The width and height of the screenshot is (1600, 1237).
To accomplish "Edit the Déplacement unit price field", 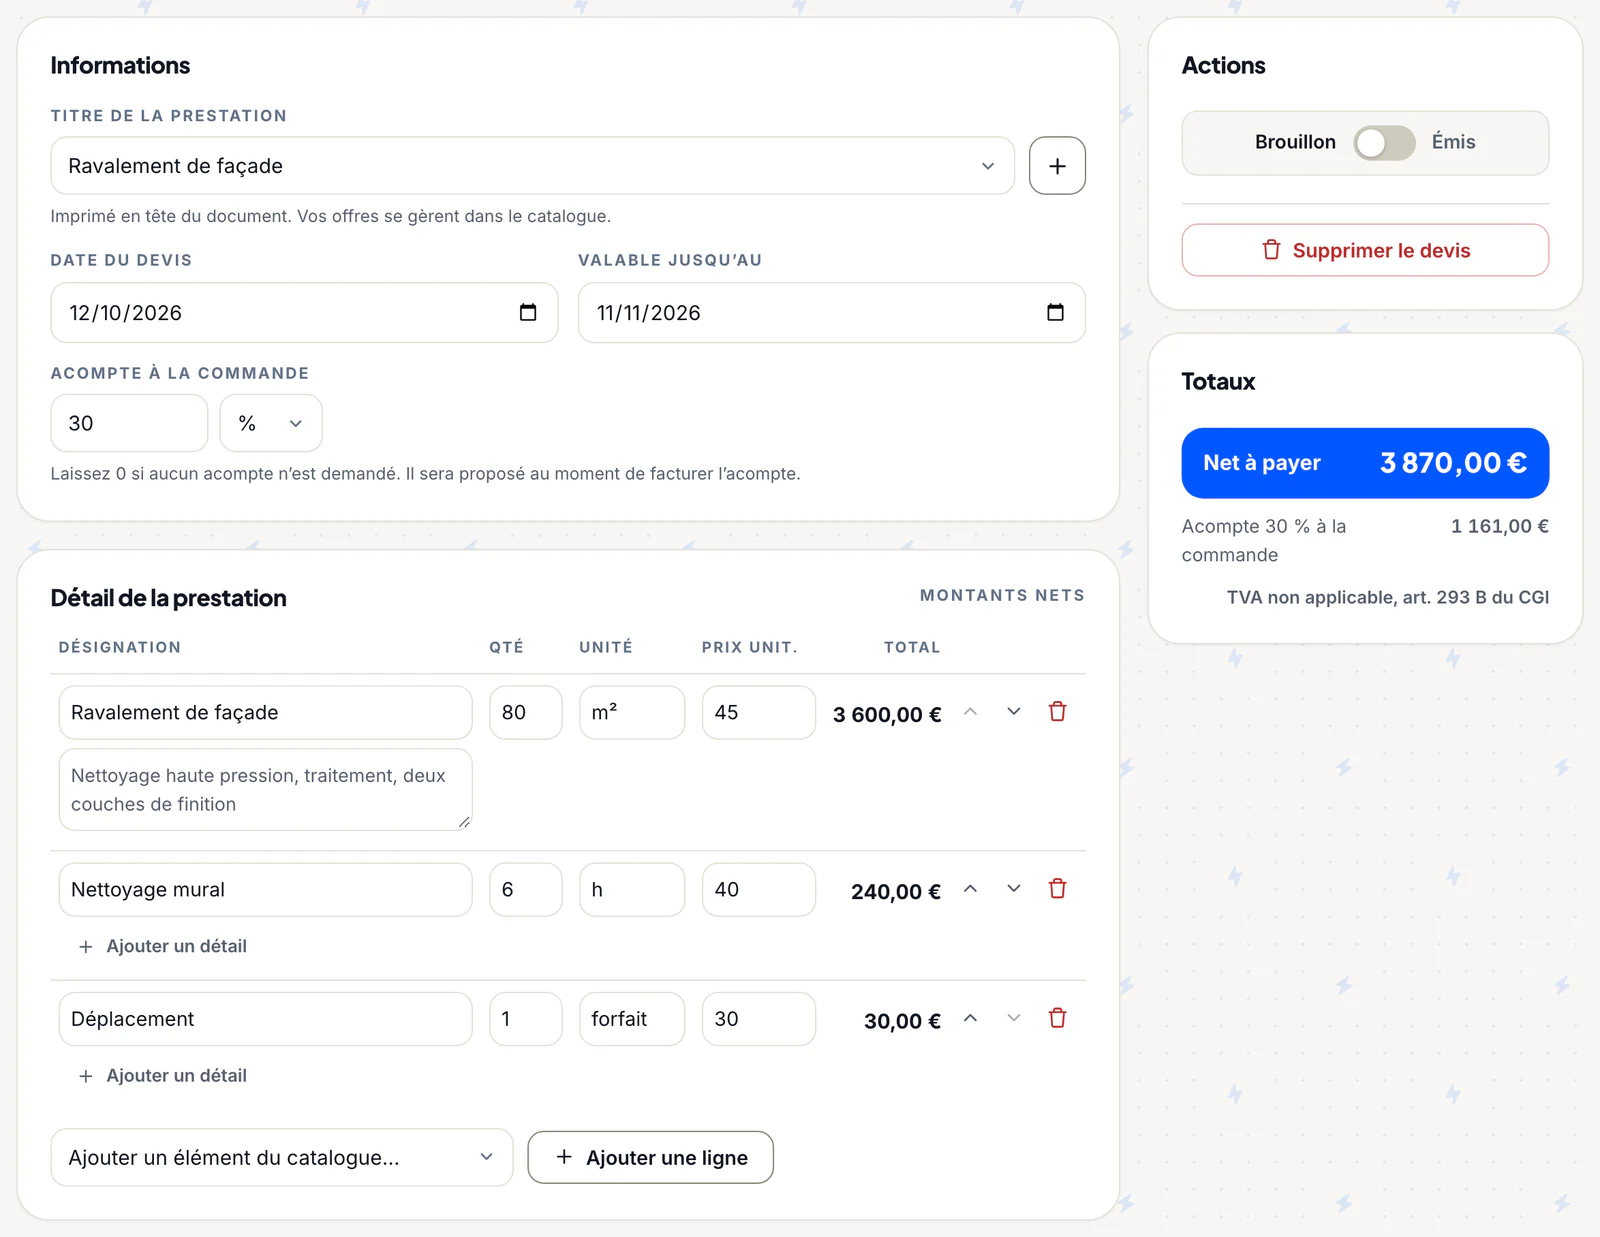I will (759, 1019).
